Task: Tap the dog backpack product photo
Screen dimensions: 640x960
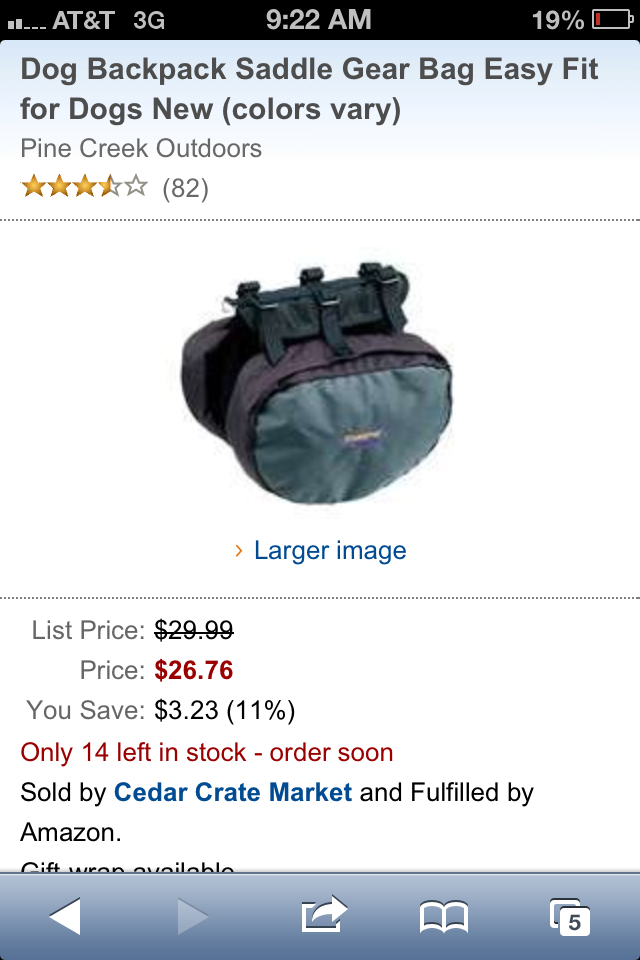Action: (x=317, y=382)
